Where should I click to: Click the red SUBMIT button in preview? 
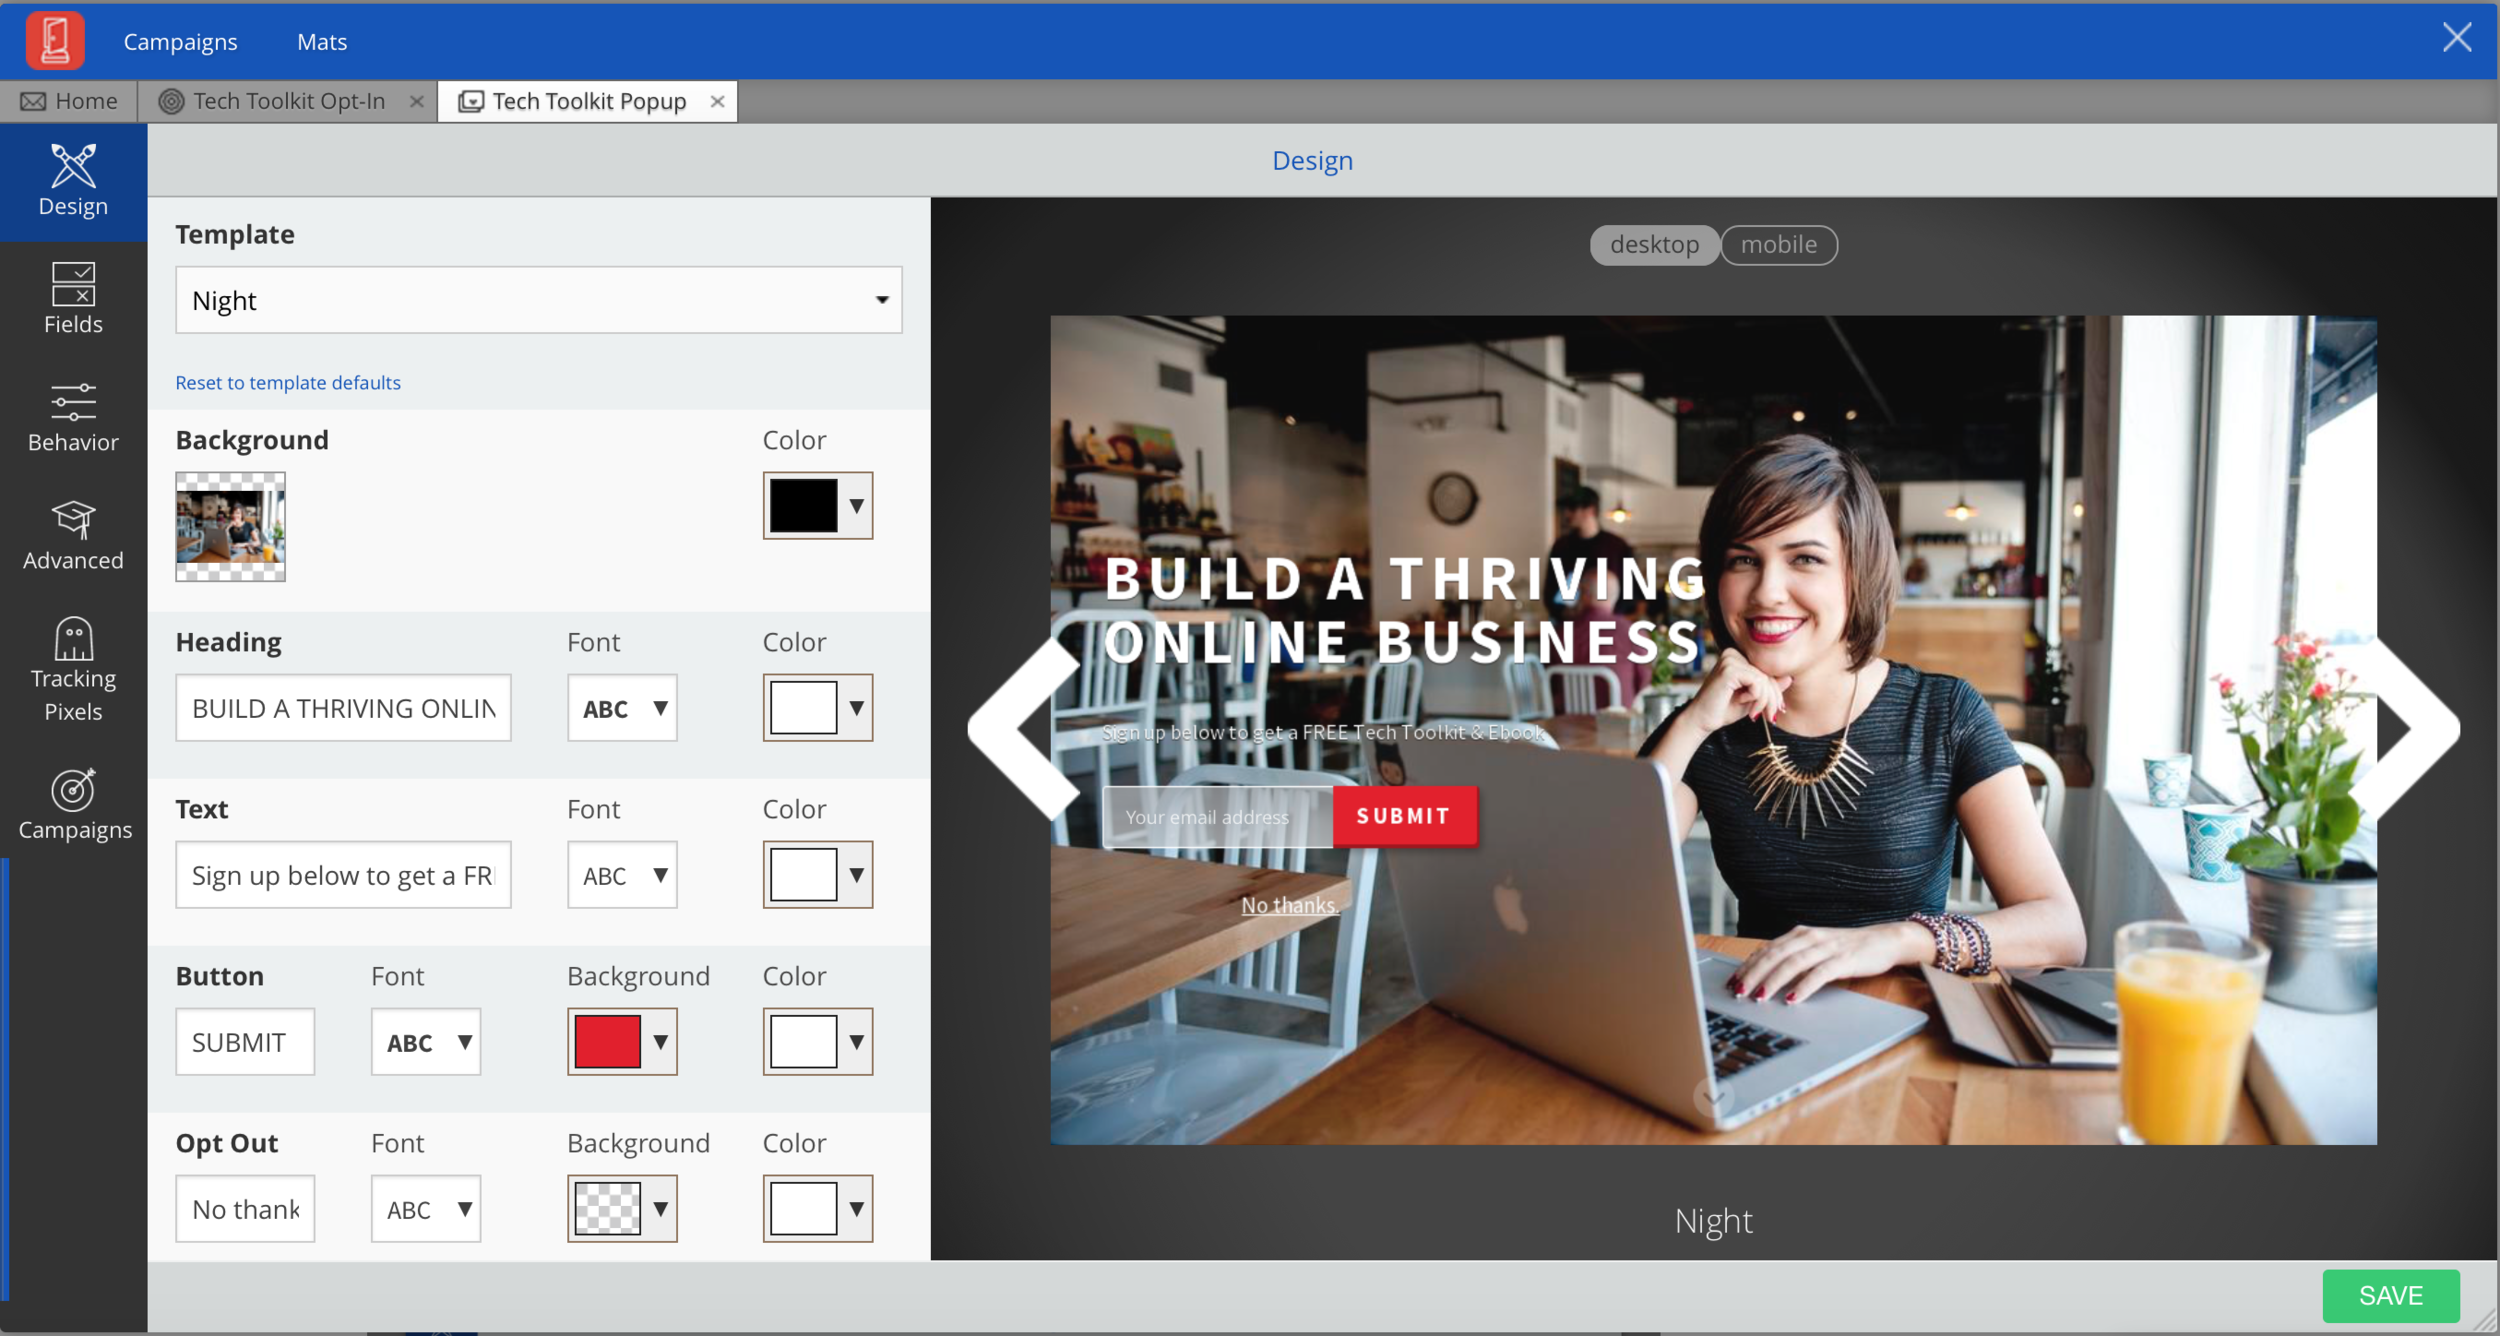pos(1405,816)
